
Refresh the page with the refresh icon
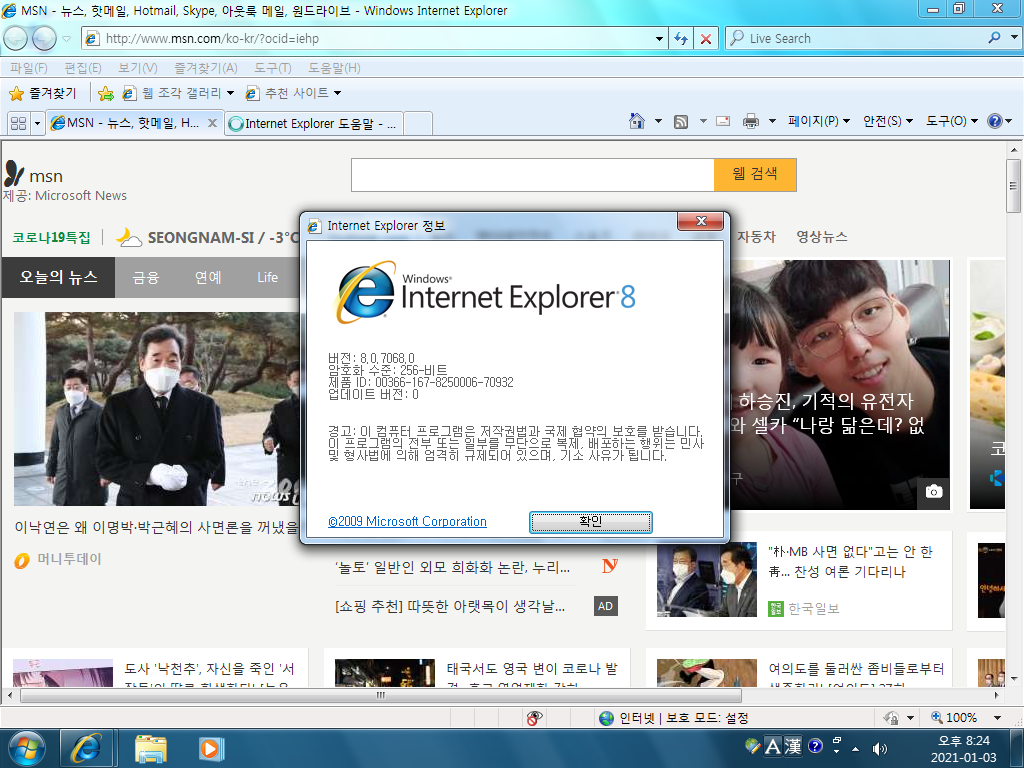681,39
